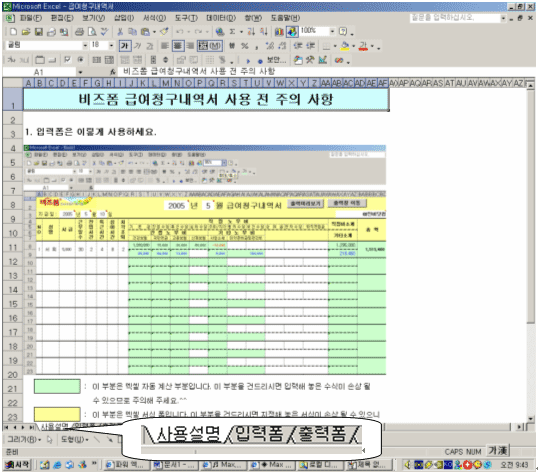538x472 pixels.
Task: Cut selection with the scissors icon
Action: click(x=120, y=32)
